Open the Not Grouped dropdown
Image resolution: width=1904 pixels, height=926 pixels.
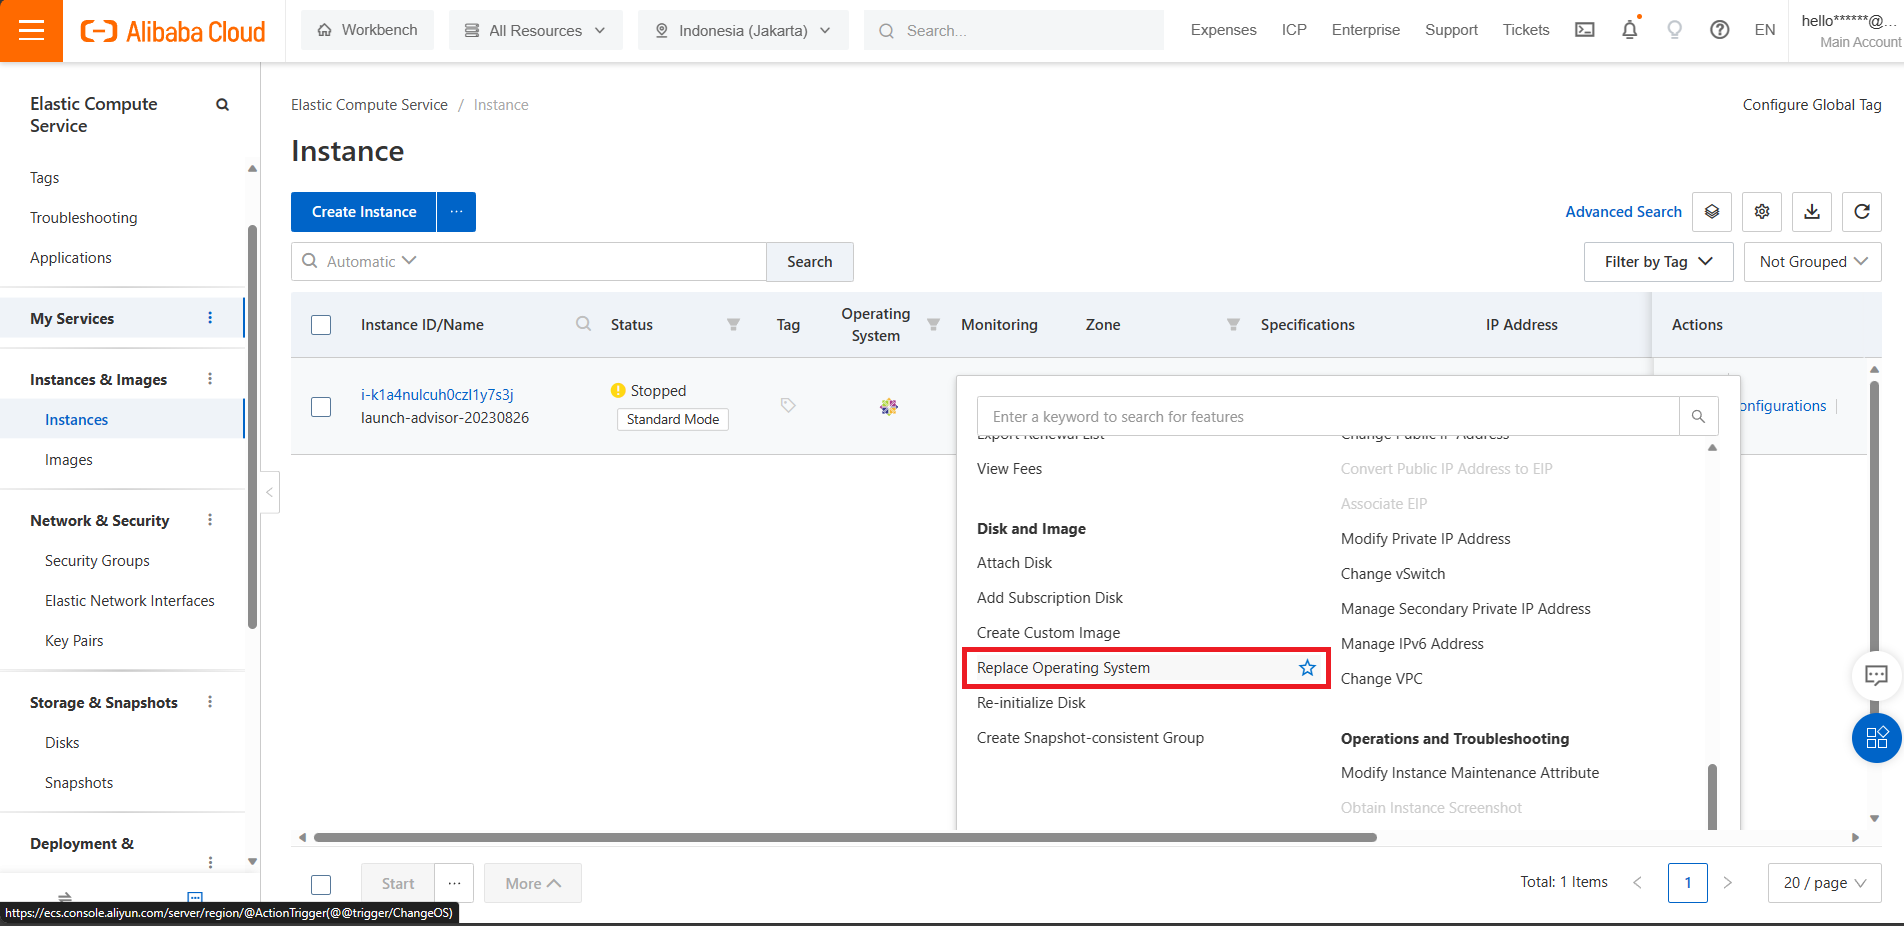pyautogui.click(x=1813, y=261)
